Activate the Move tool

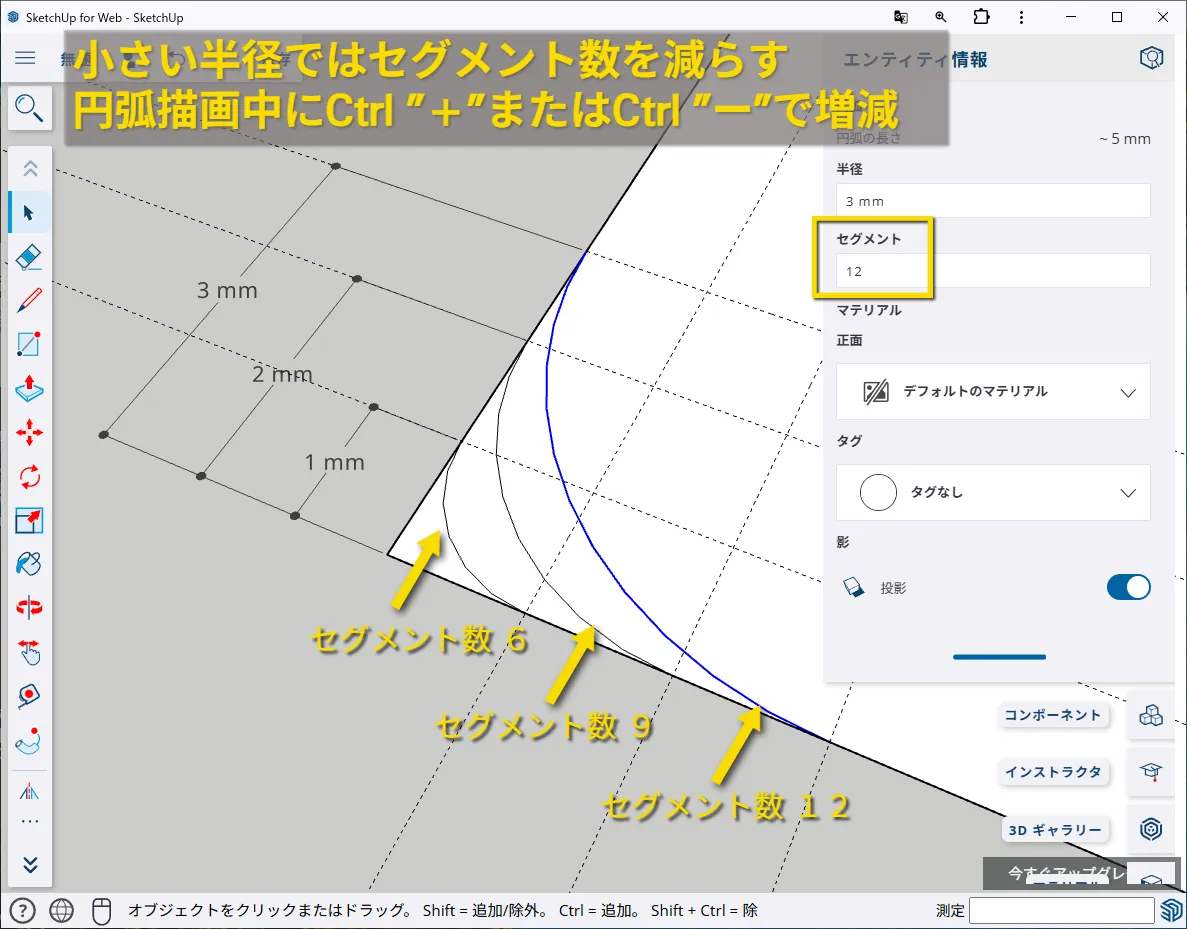[x=29, y=433]
